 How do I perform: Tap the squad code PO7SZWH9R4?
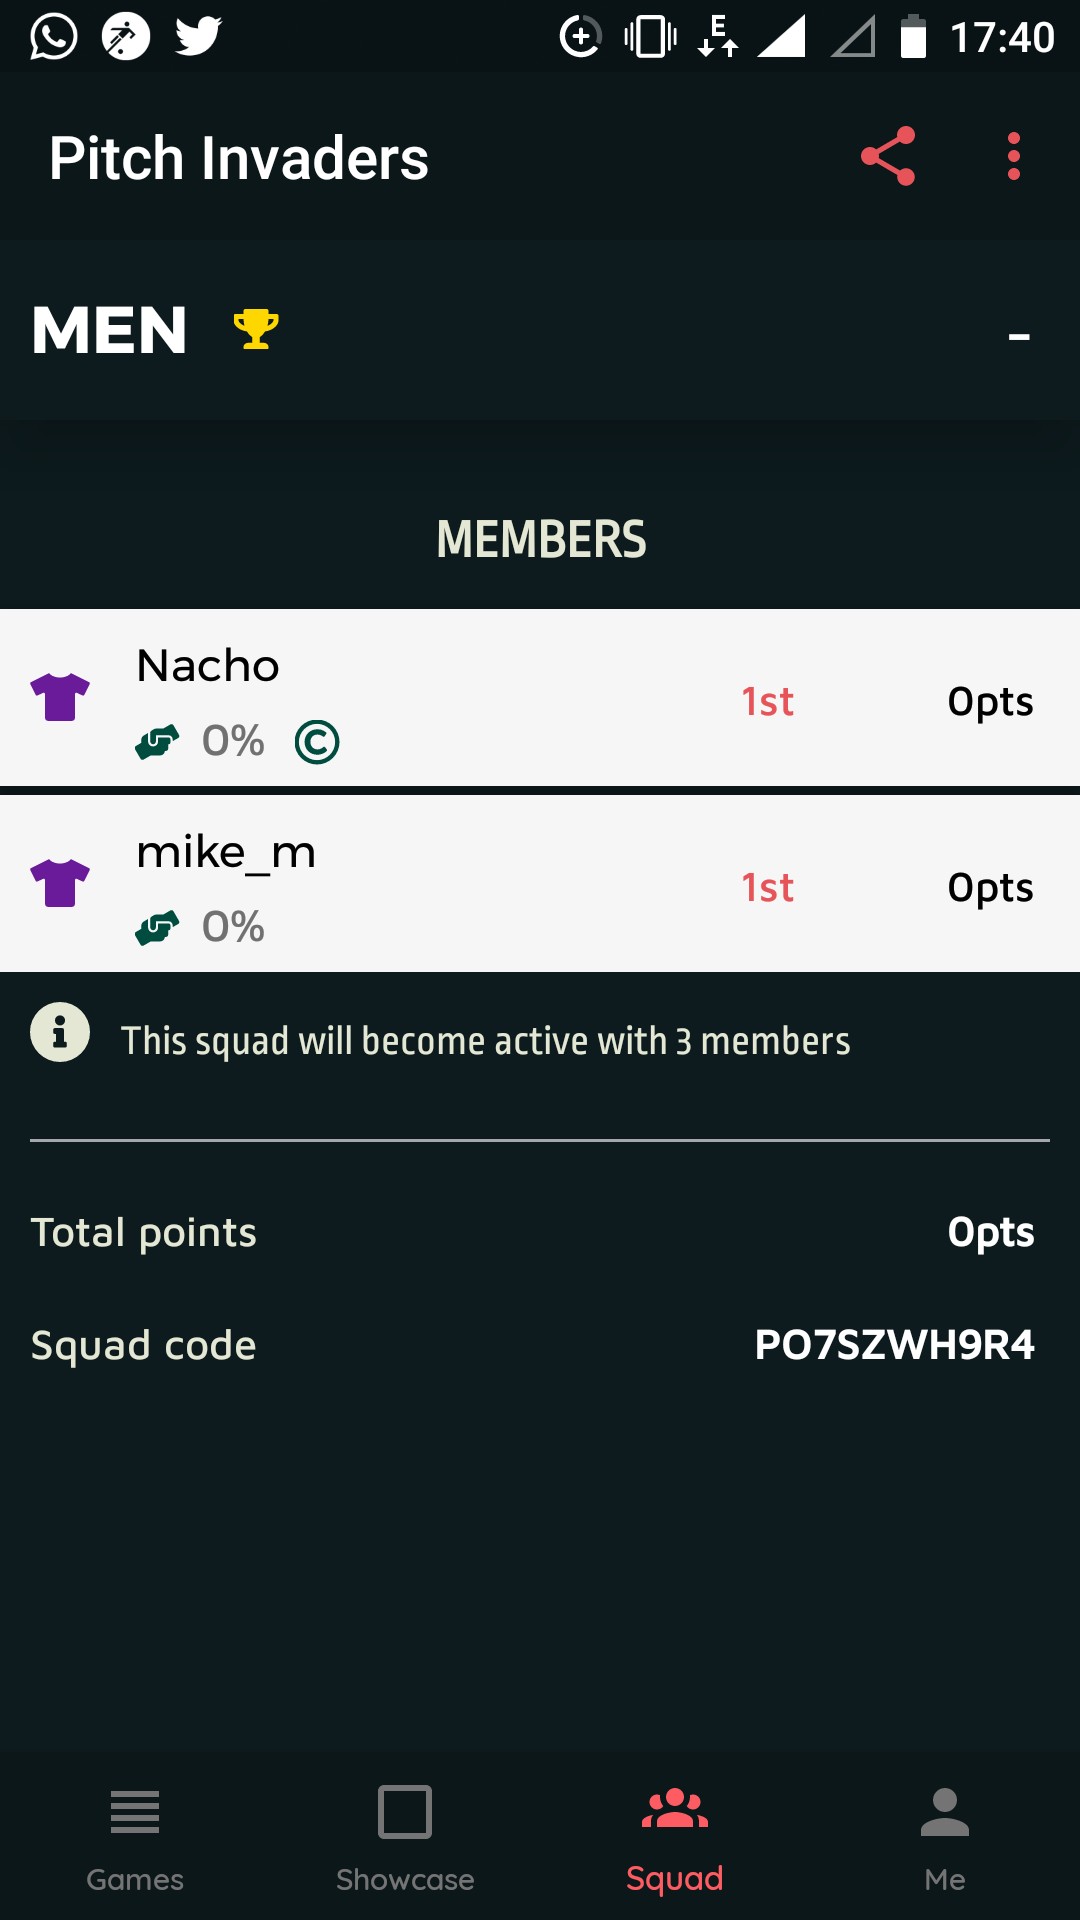pyautogui.click(x=894, y=1345)
